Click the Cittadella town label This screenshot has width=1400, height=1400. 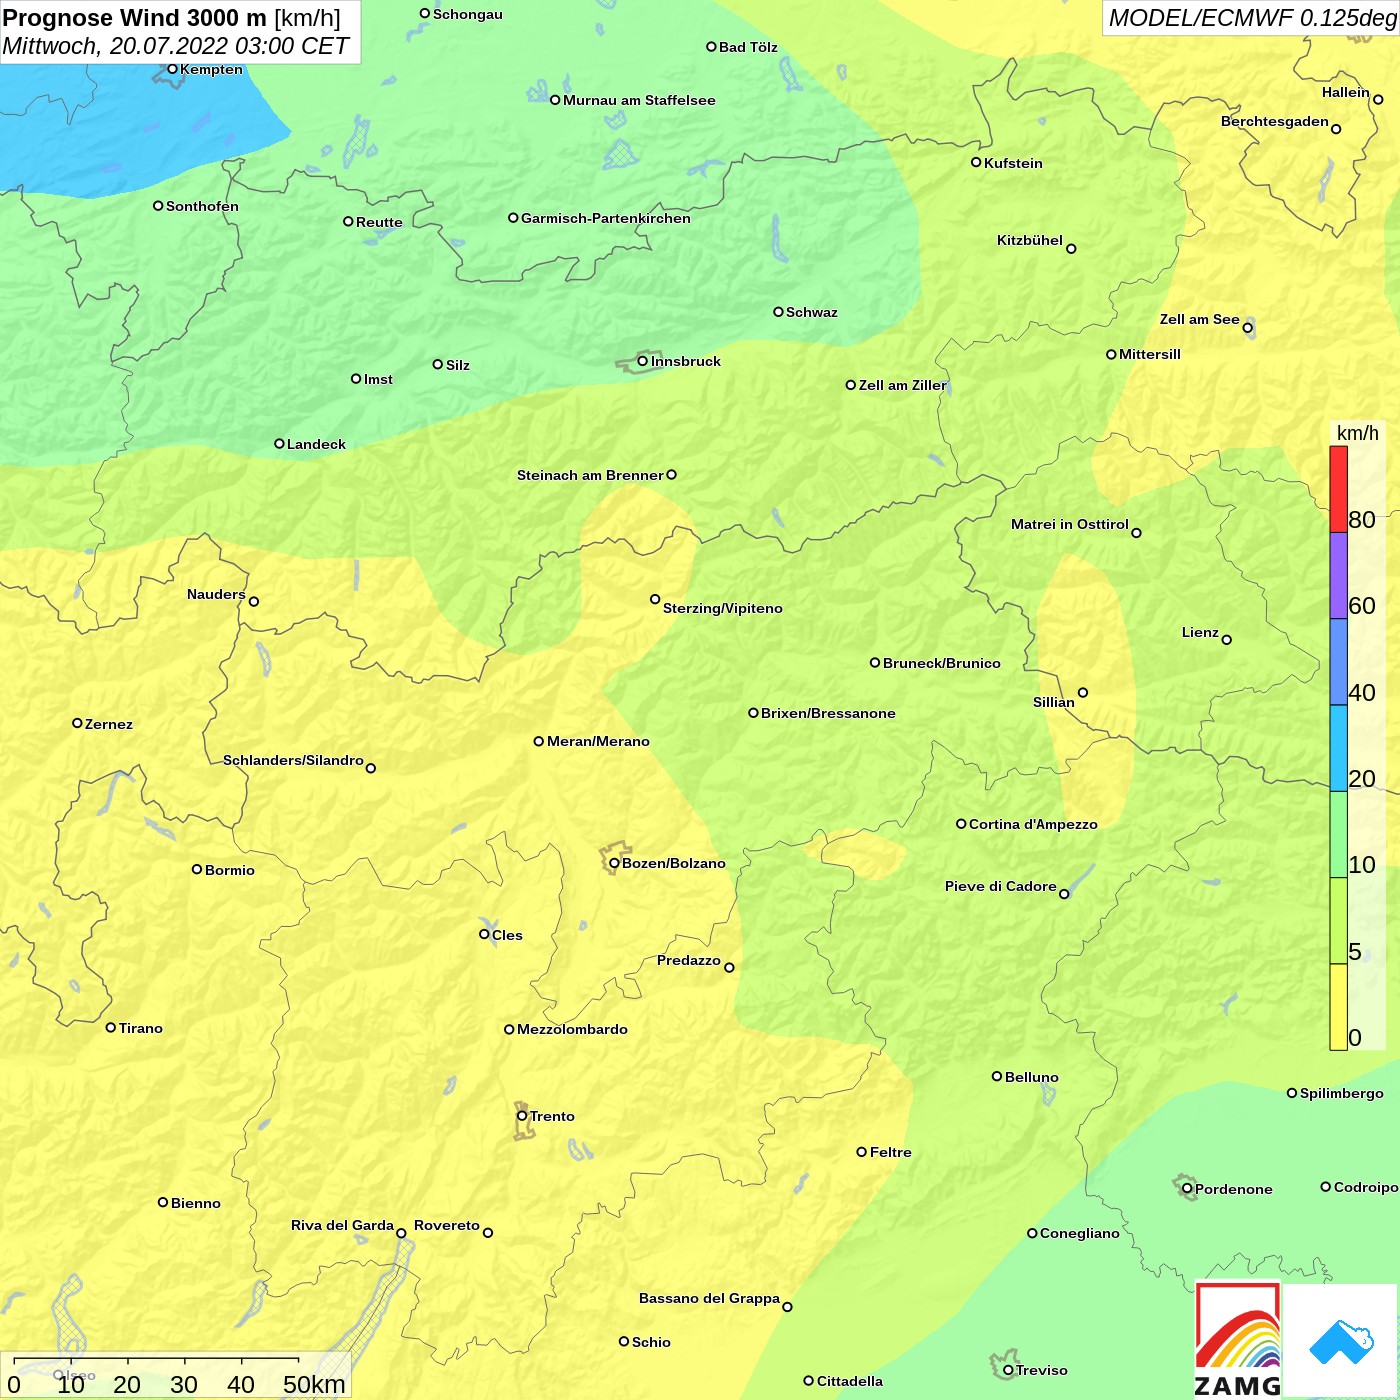pos(850,1381)
